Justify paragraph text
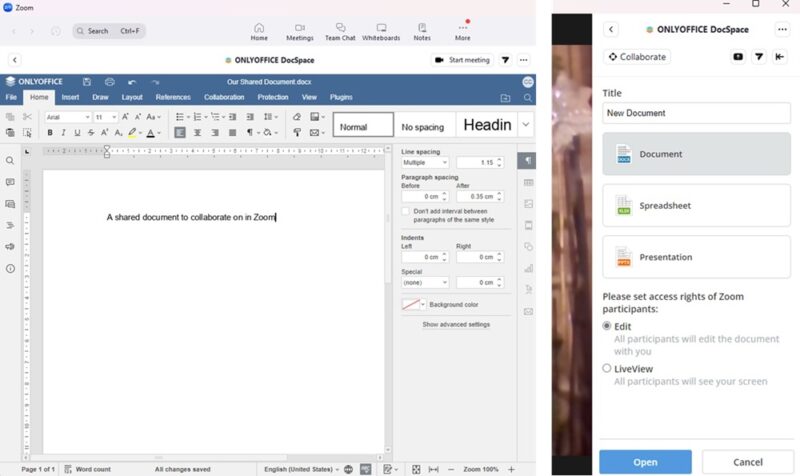This screenshot has width=800, height=476. [x=233, y=133]
